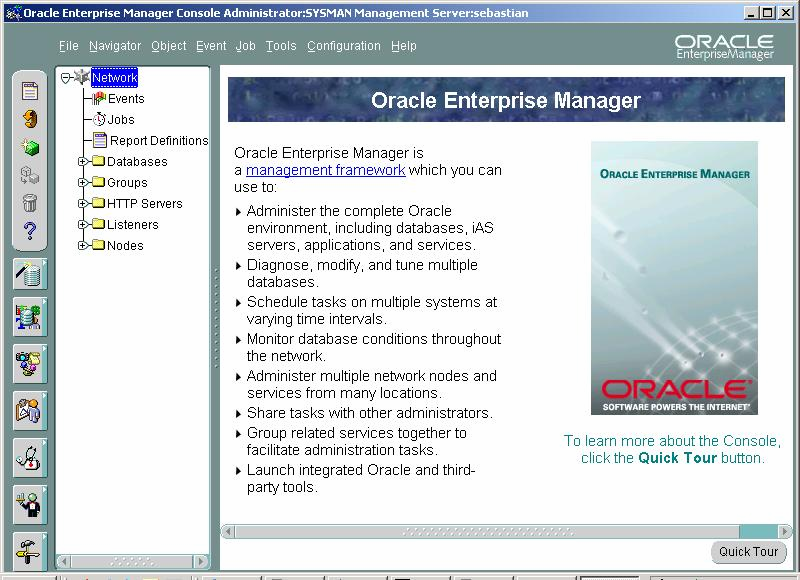Open the hammer tools drawer

point(30,551)
